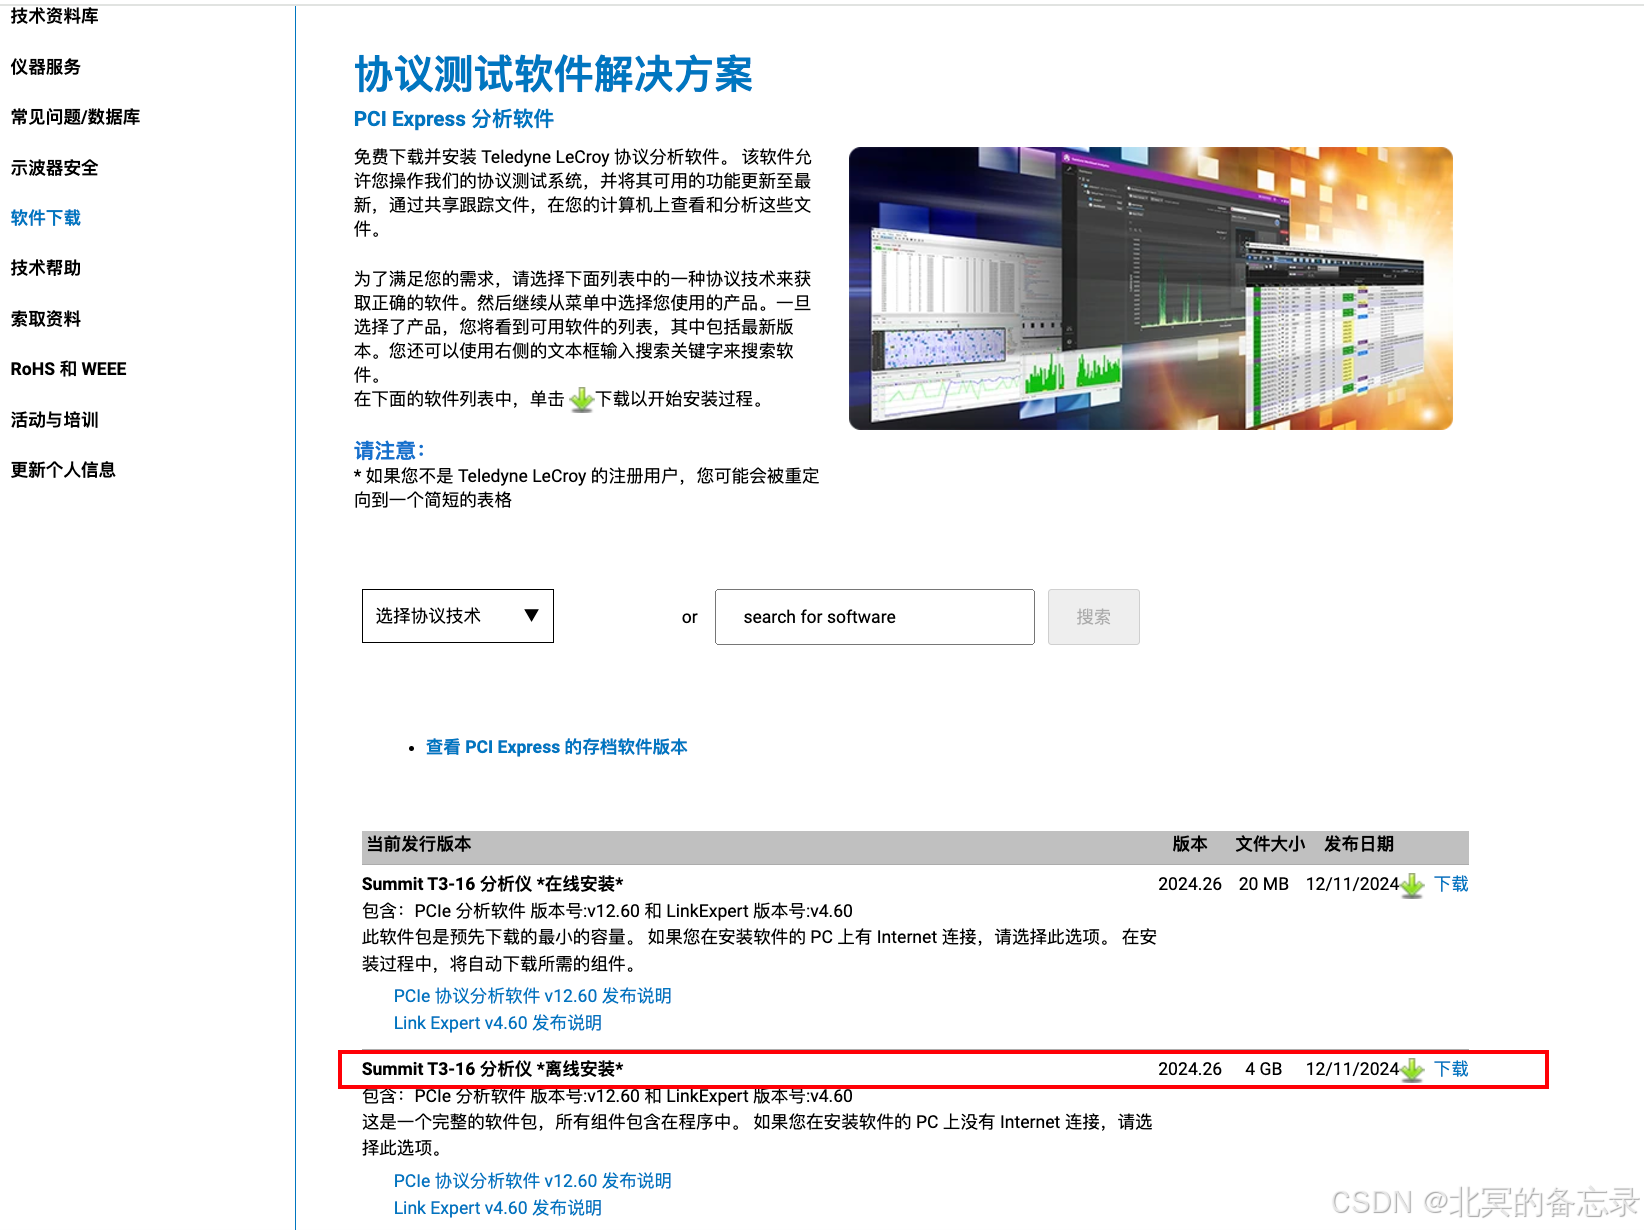Open 活动与培训 in sidebar

(54, 420)
